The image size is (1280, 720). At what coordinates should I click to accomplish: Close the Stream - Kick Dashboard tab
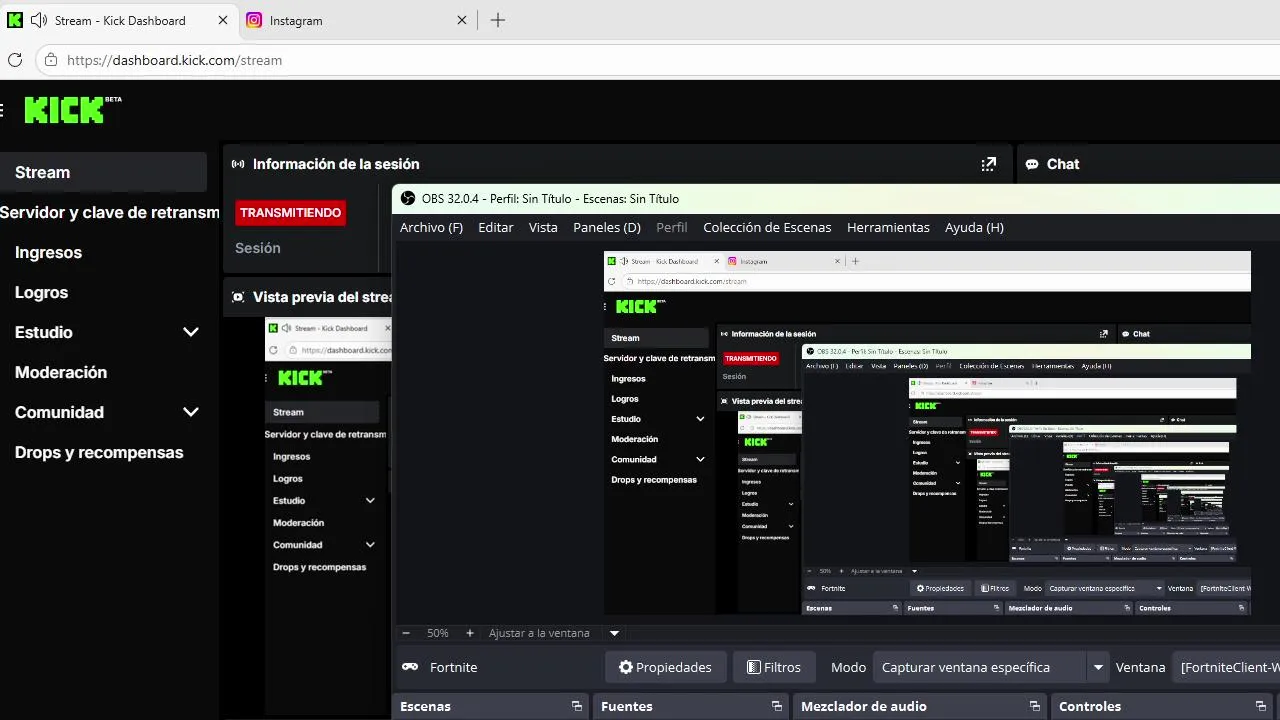coord(223,20)
